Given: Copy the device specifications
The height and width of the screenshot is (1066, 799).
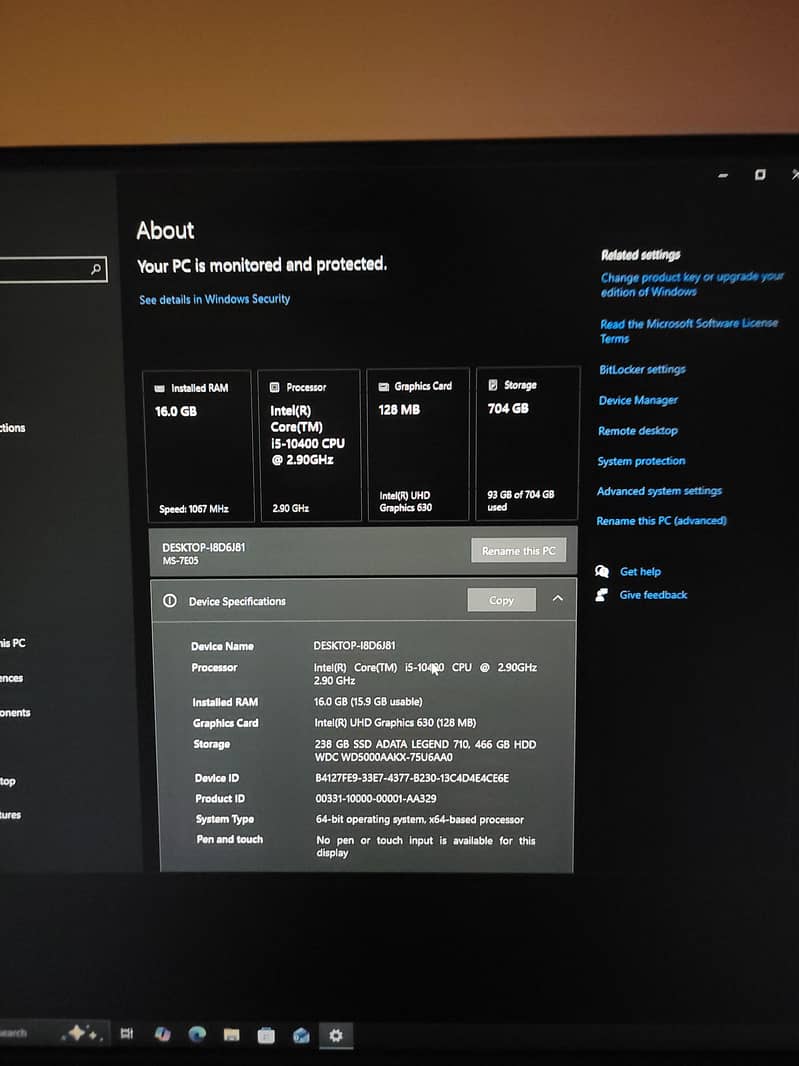Looking at the screenshot, I should coord(501,600).
